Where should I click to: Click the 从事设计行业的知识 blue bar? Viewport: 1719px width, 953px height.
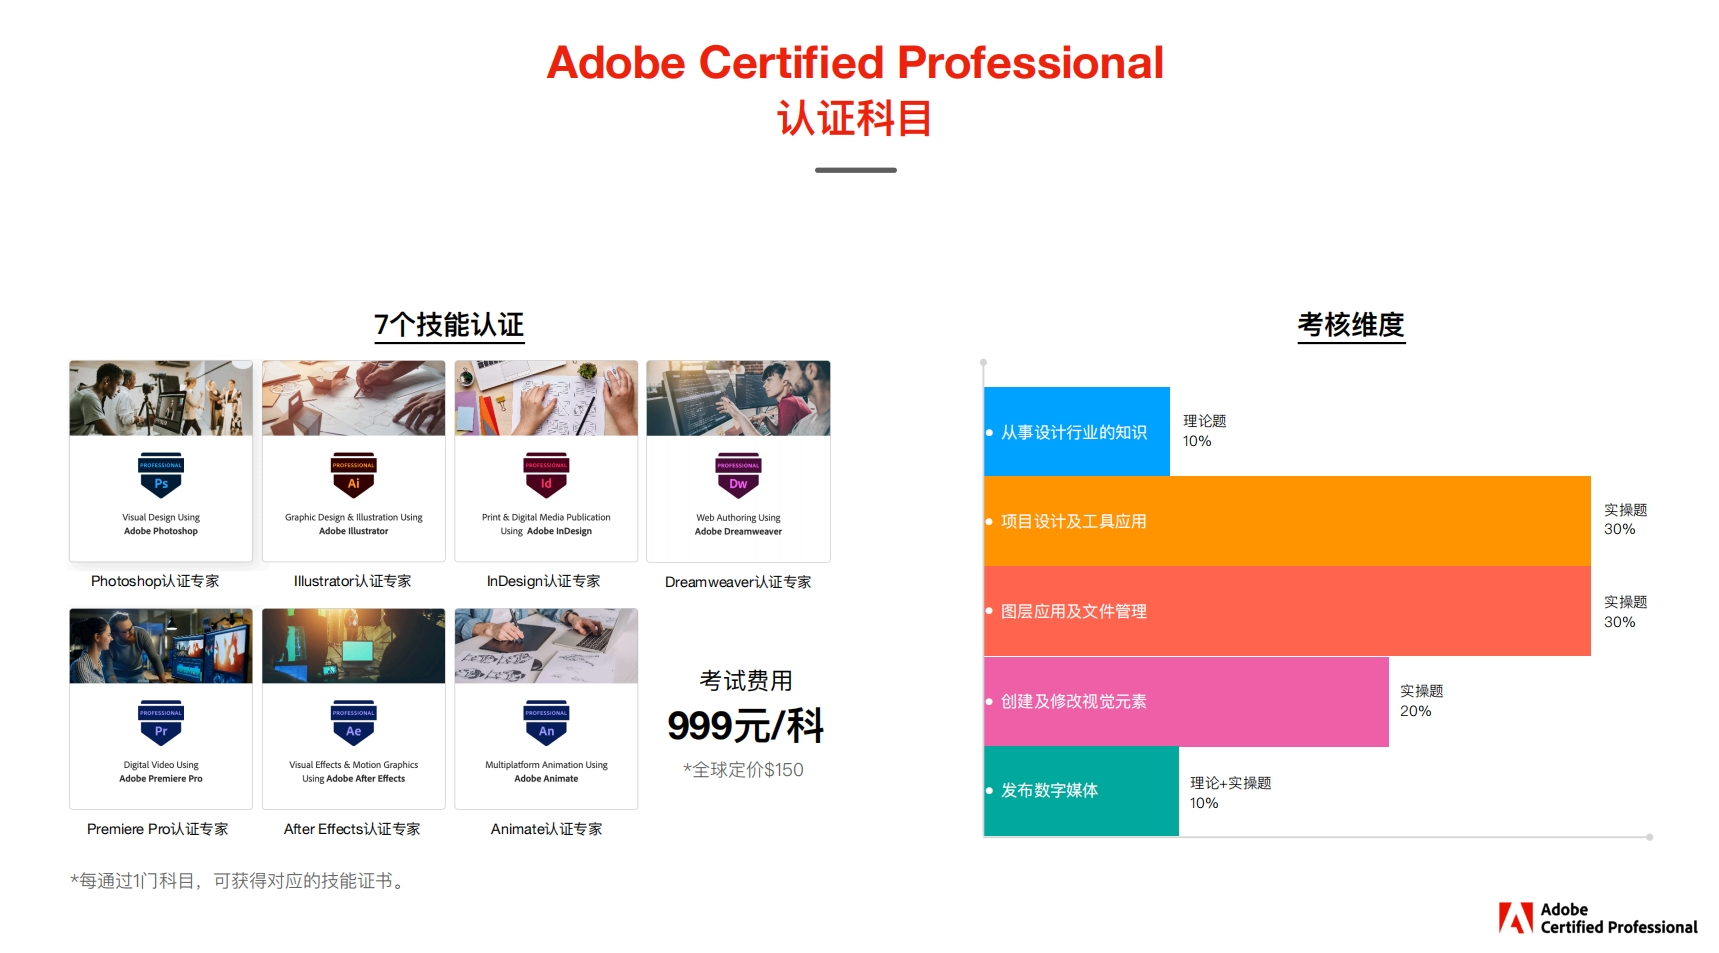click(x=1077, y=431)
